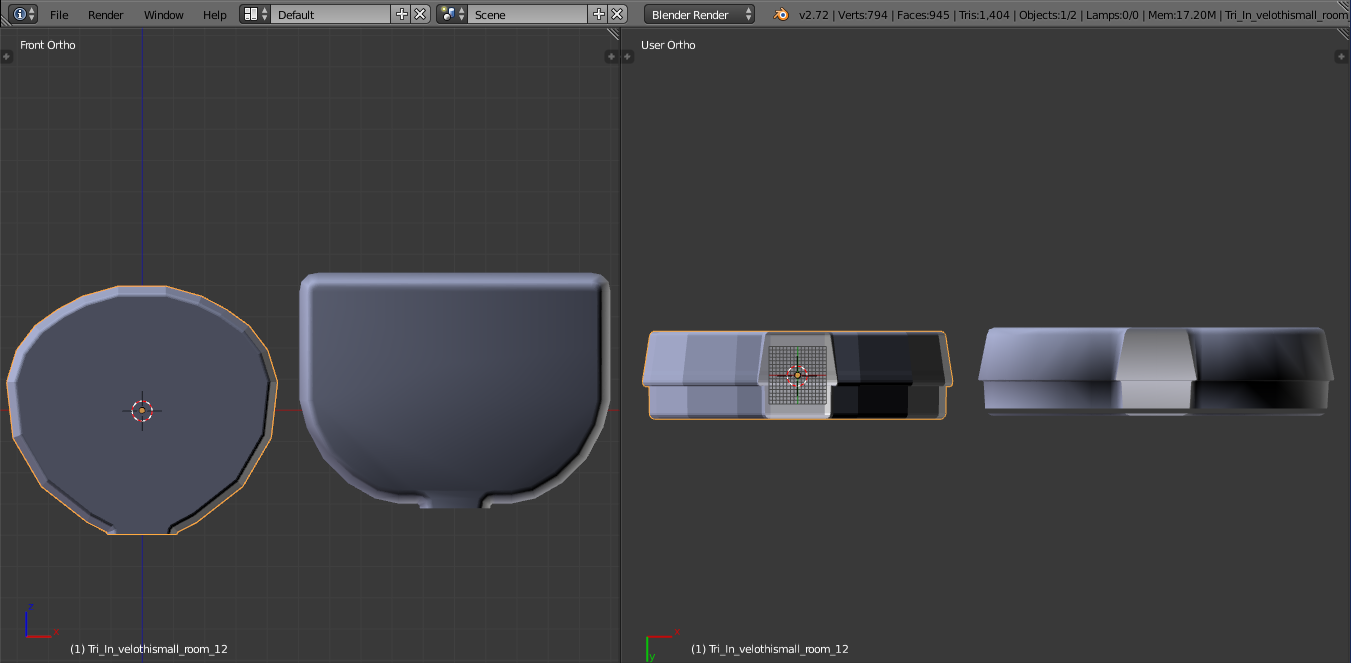Screen dimensions: 1351x663
Task: Open the Help menu
Action: (215, 15)
